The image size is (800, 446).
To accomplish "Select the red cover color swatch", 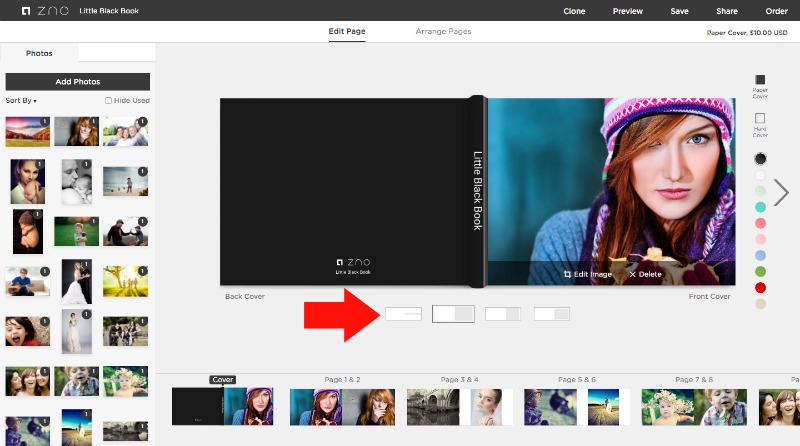I will [760, 287].
